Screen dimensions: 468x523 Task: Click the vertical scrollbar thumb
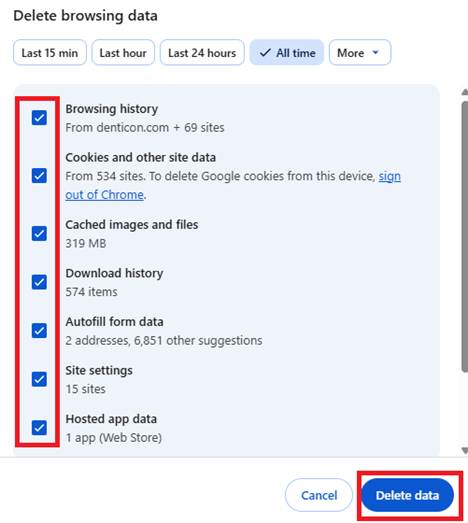(x=465, y=236)
